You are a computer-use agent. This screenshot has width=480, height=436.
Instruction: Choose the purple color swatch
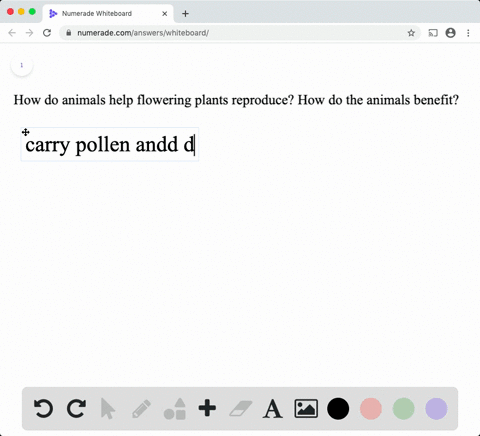(x=436, y=408)
